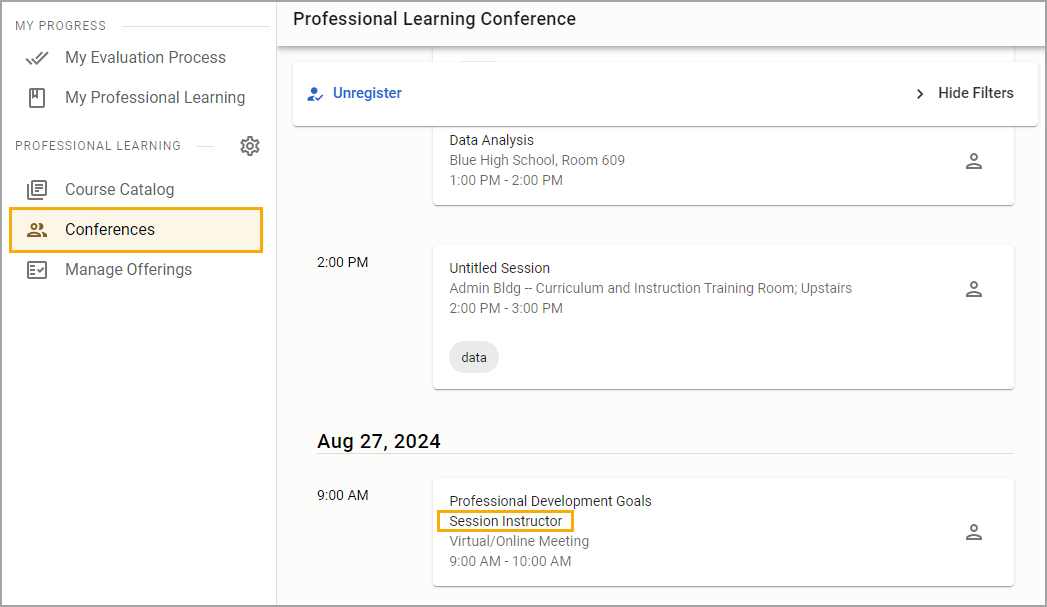Click person icon on Professional Development Goals session
This screenshot has height=607, width=1047.
(974, 532)
